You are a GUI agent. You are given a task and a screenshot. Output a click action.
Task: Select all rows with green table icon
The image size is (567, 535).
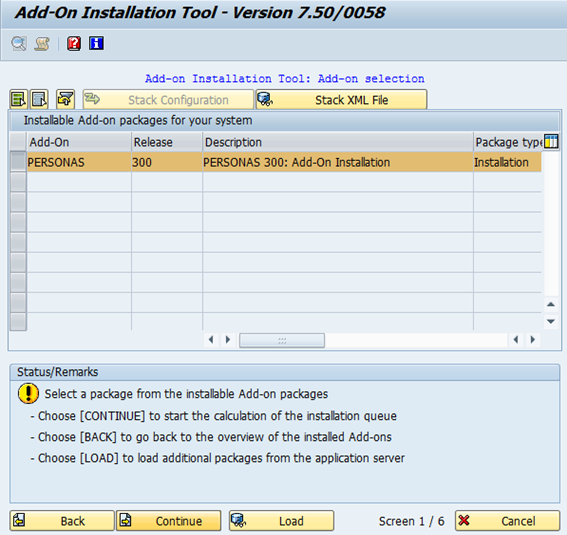(18, 99)
